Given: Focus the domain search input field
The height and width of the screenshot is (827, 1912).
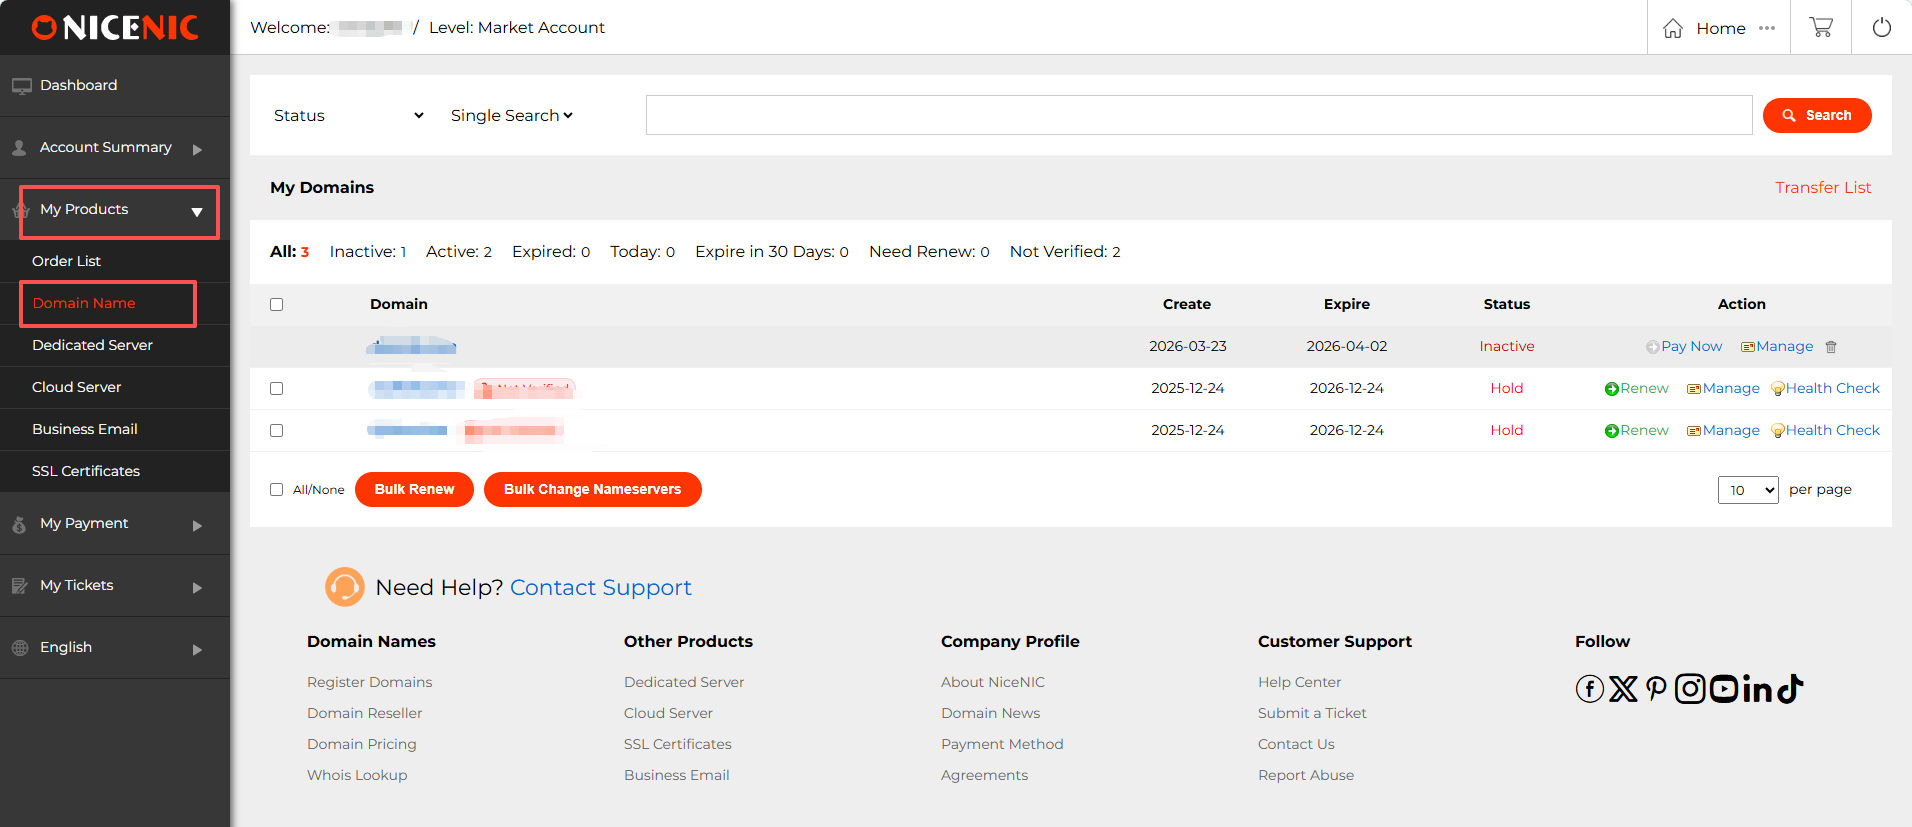Looking at the screenshot, I should 1198,115.
